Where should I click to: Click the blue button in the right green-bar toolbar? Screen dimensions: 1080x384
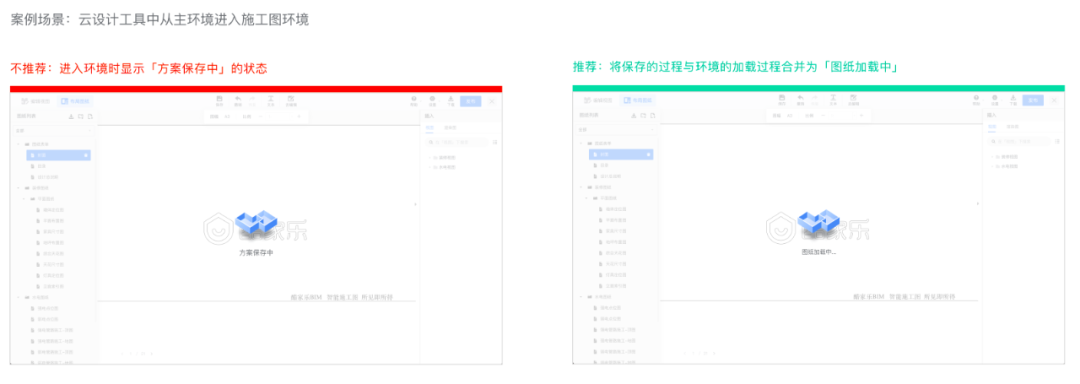[1033, 100]
